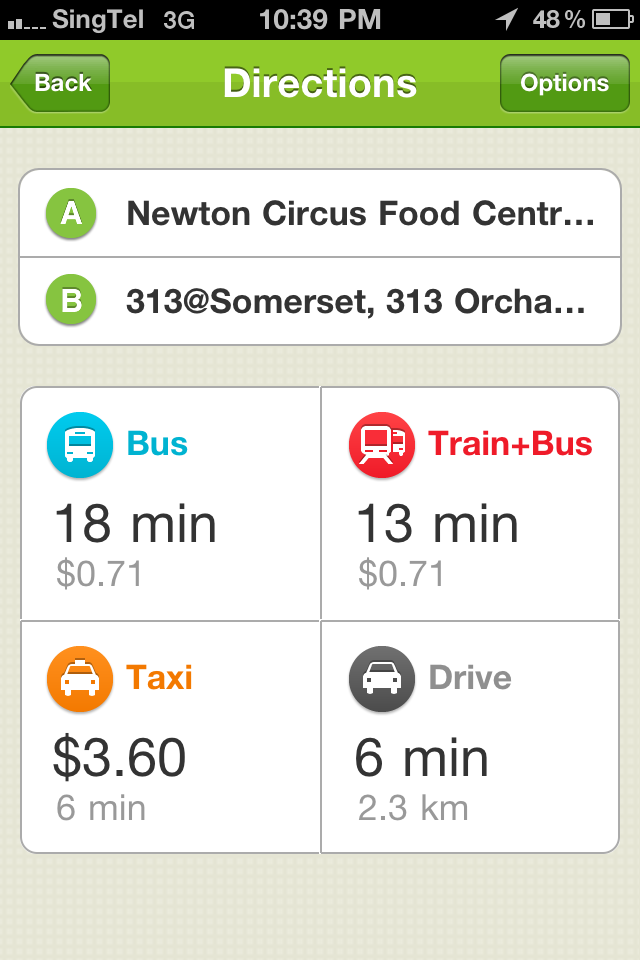Tap the 2.3 km drive distance

click(413, 808)
